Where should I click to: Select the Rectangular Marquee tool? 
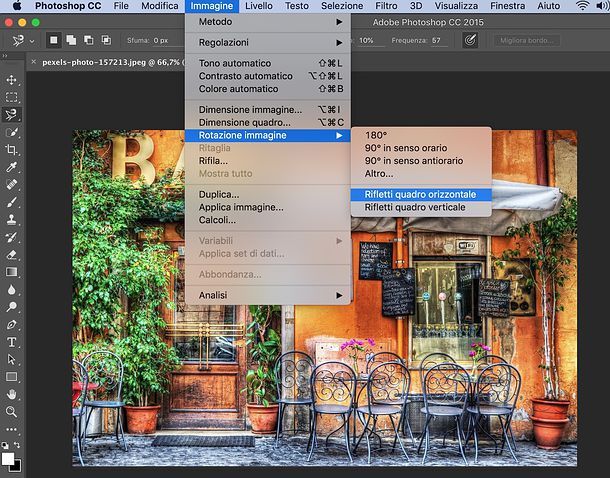(11, 97)
